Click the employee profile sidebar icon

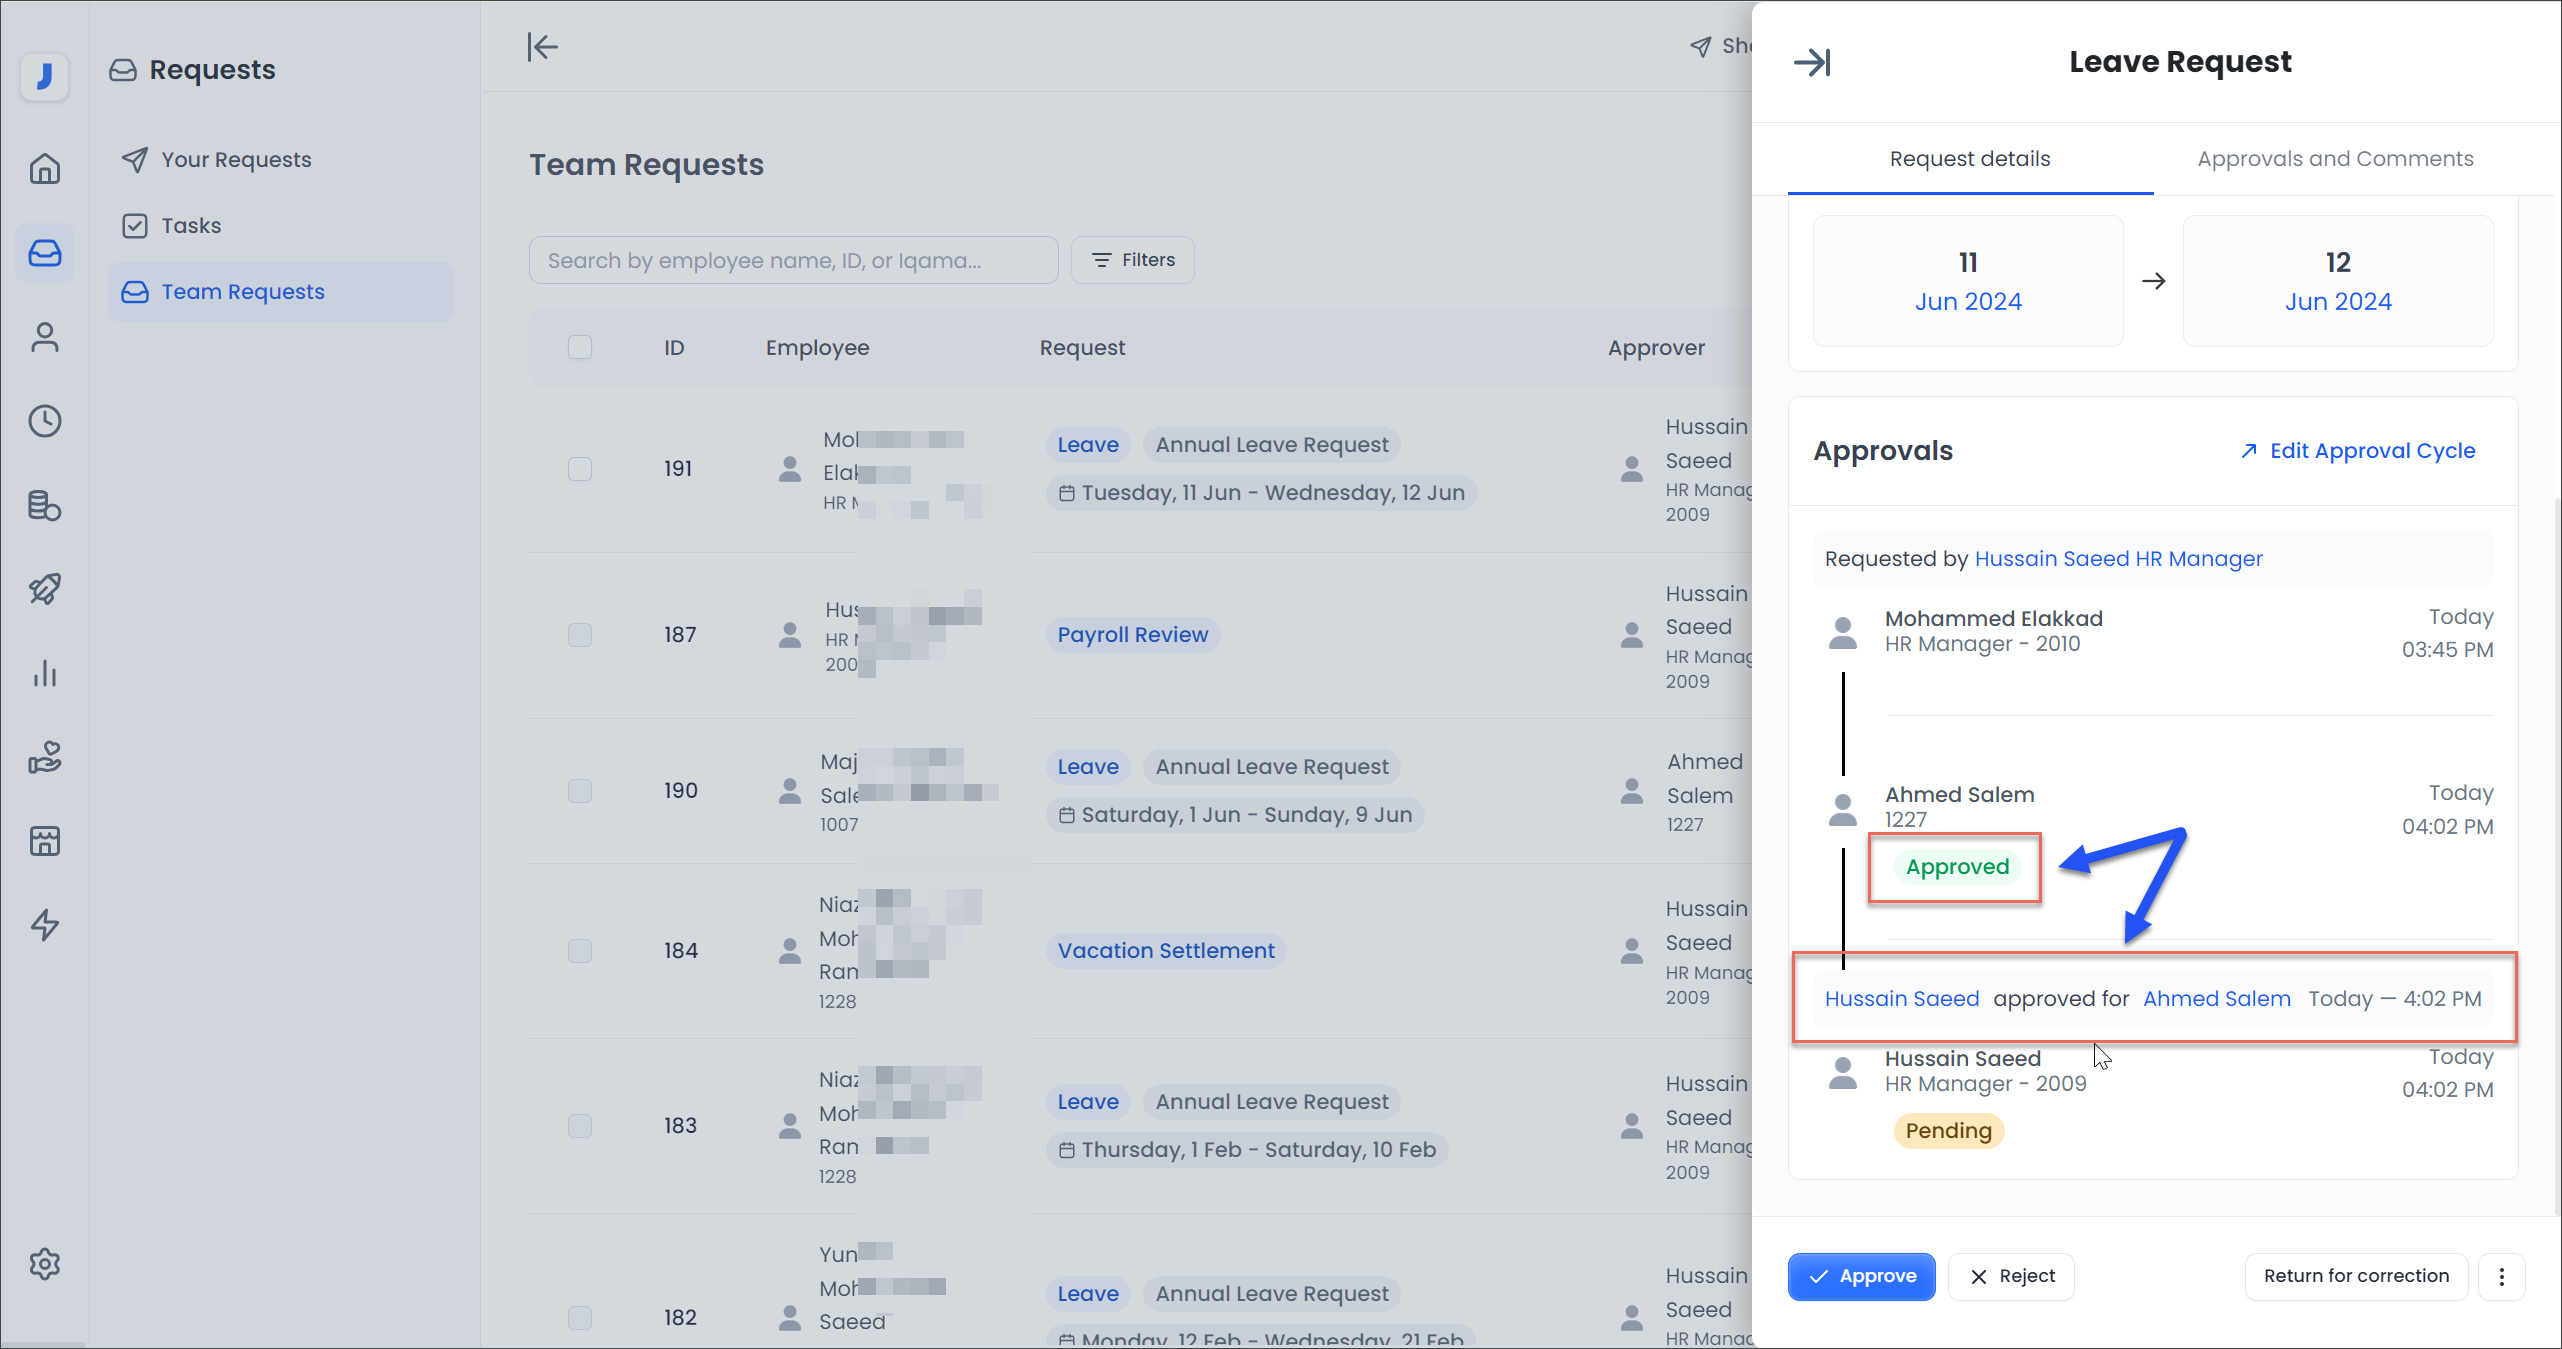(x=45, y=337)
